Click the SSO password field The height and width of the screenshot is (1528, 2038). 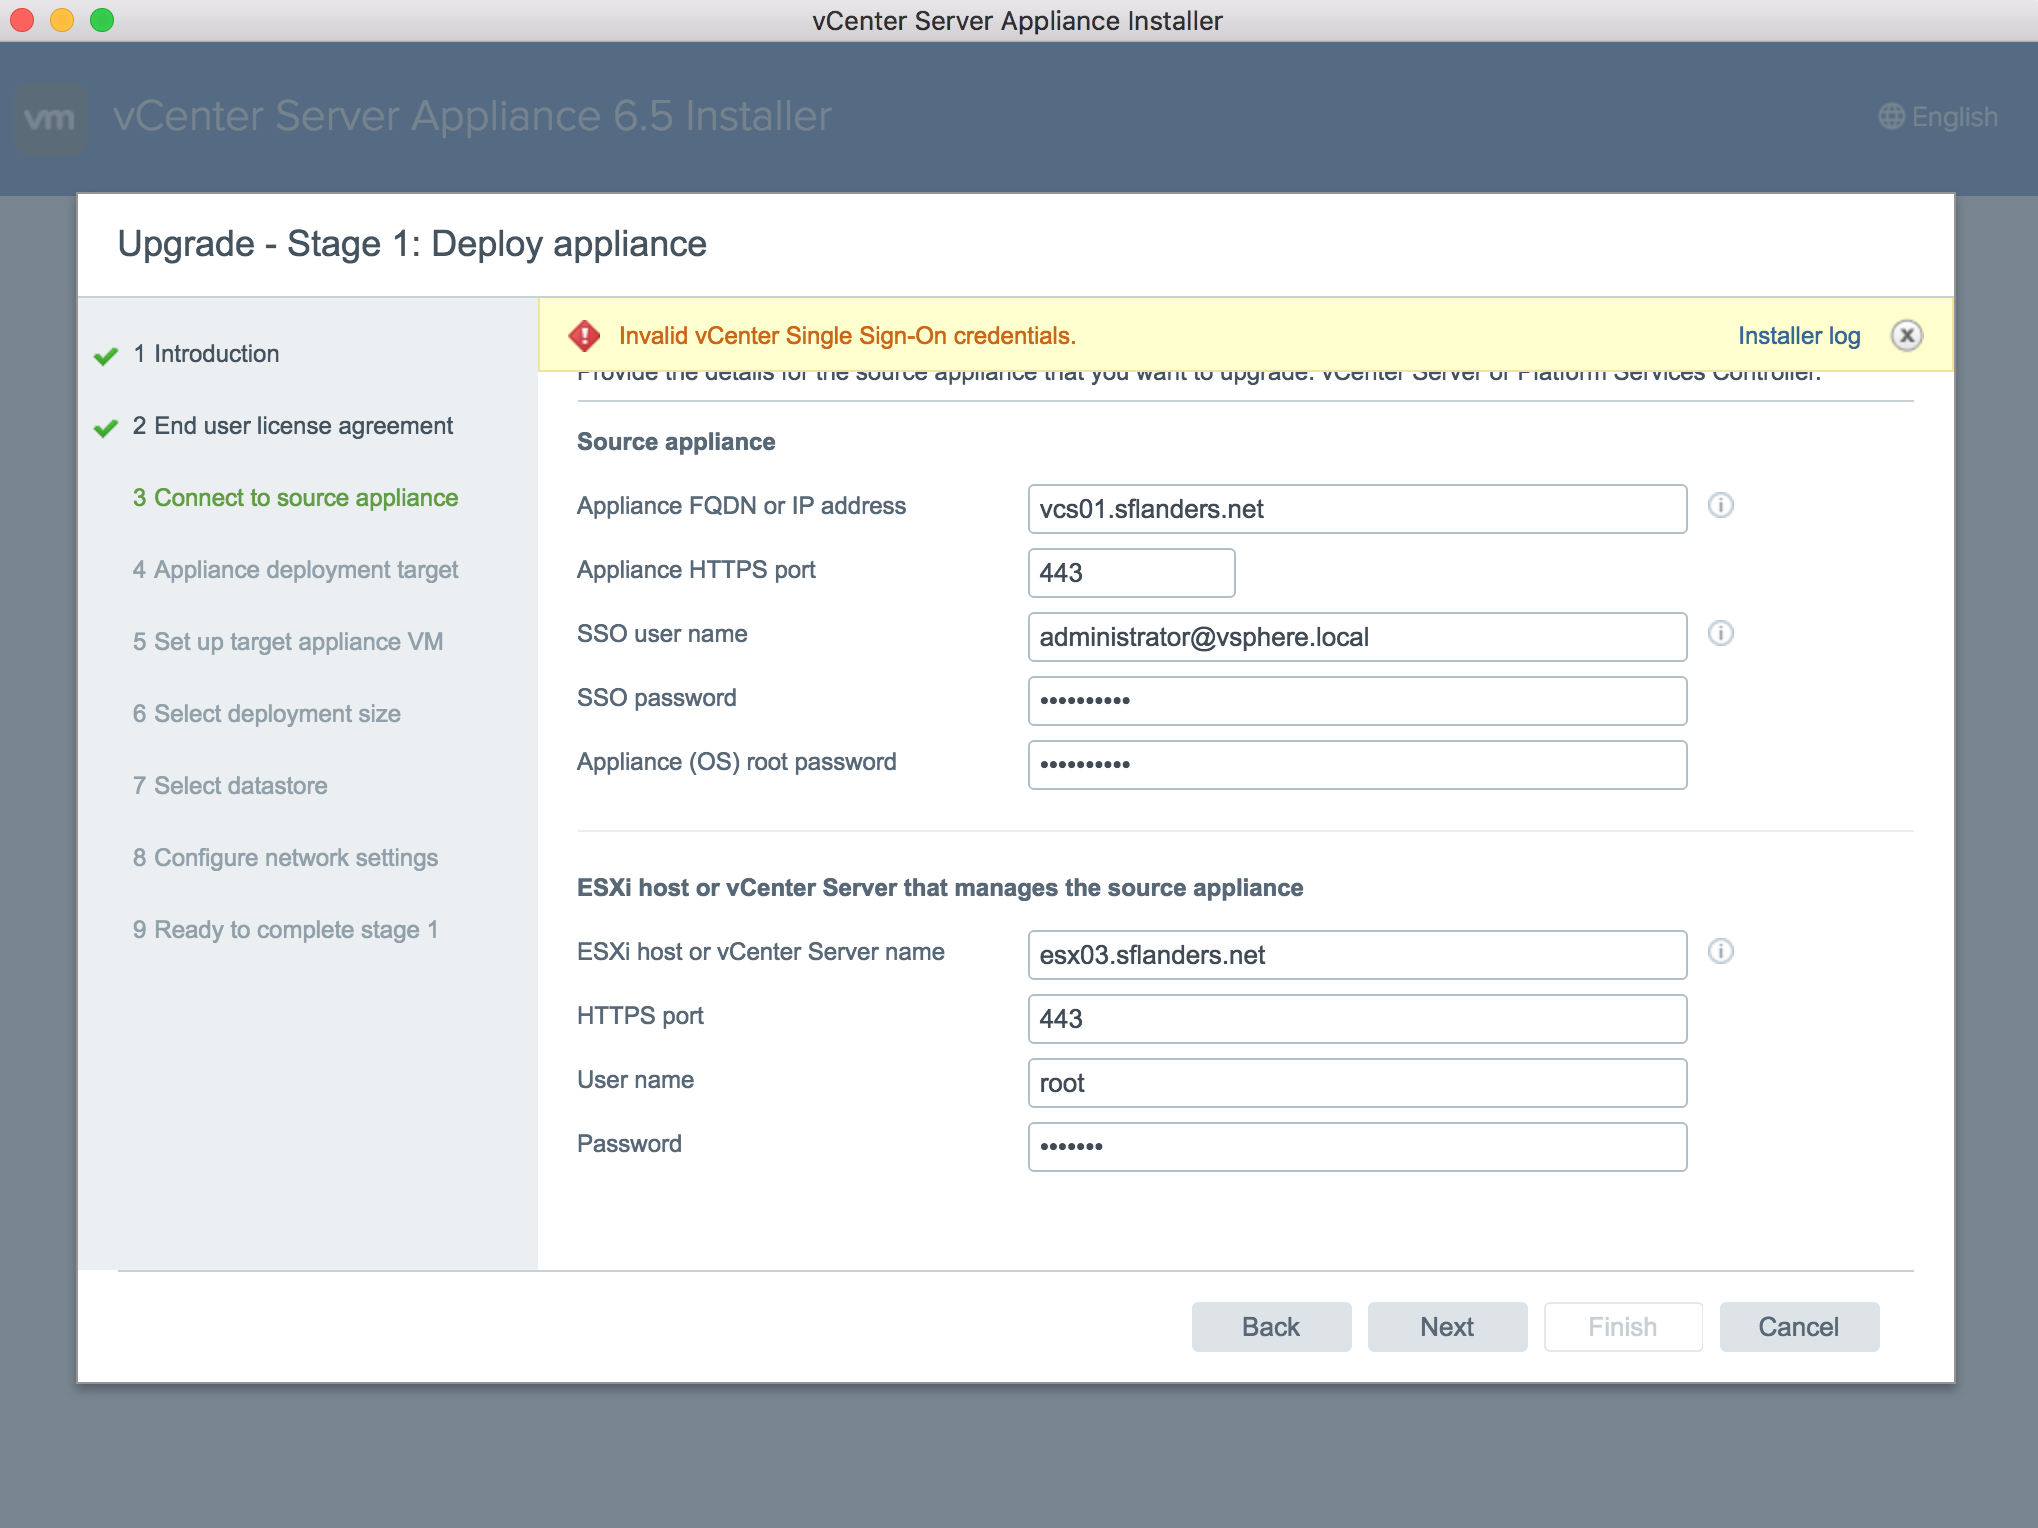point(1356,700)
